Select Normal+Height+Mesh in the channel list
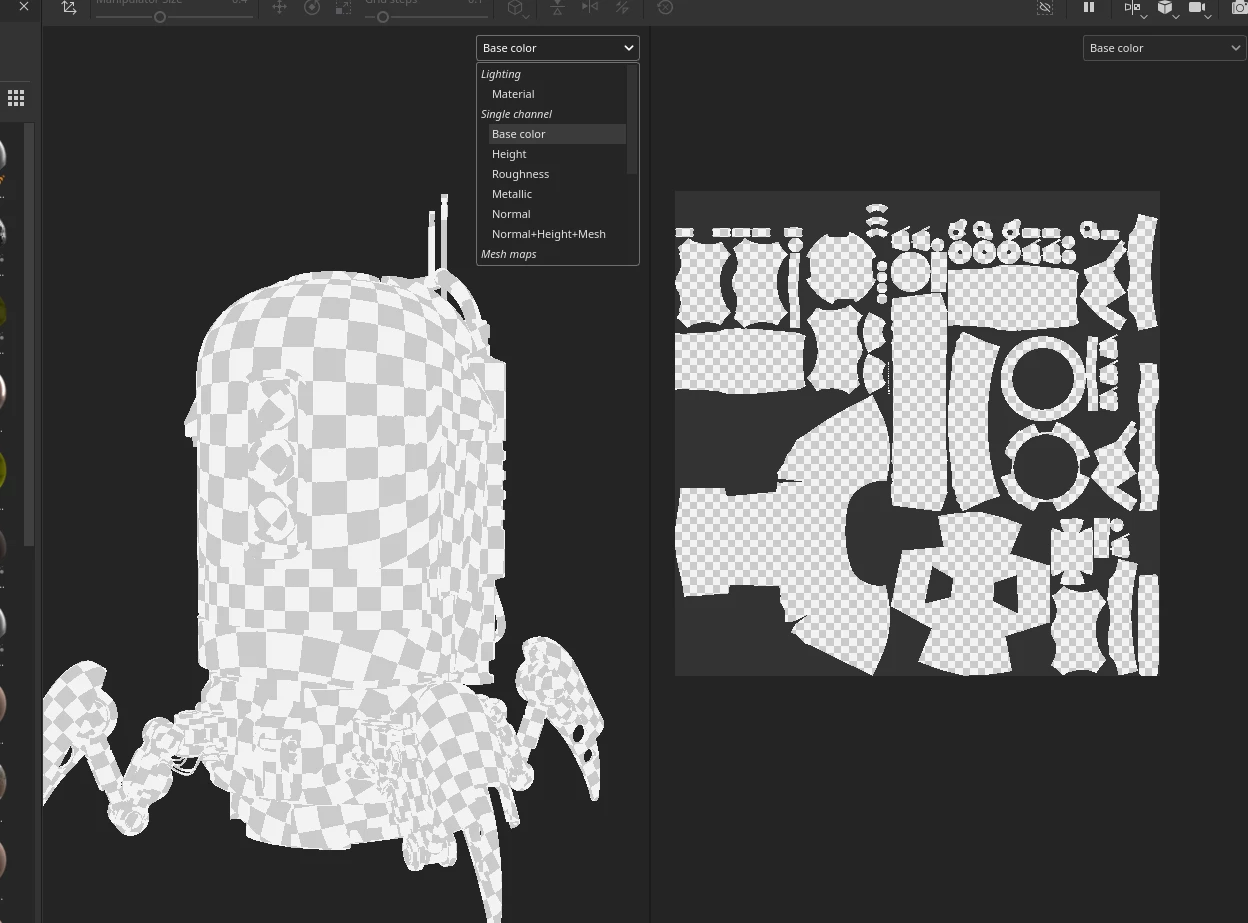The image size is (1248, 923). 557,234
